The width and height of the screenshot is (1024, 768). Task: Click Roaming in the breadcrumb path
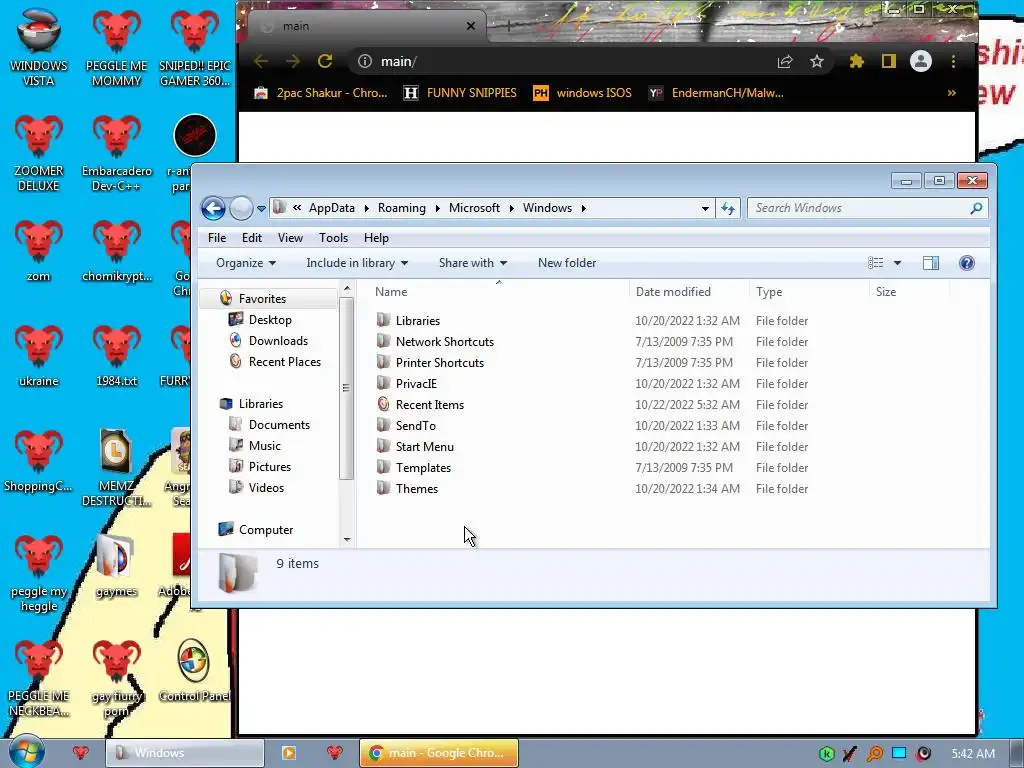[x=402, y=208]
